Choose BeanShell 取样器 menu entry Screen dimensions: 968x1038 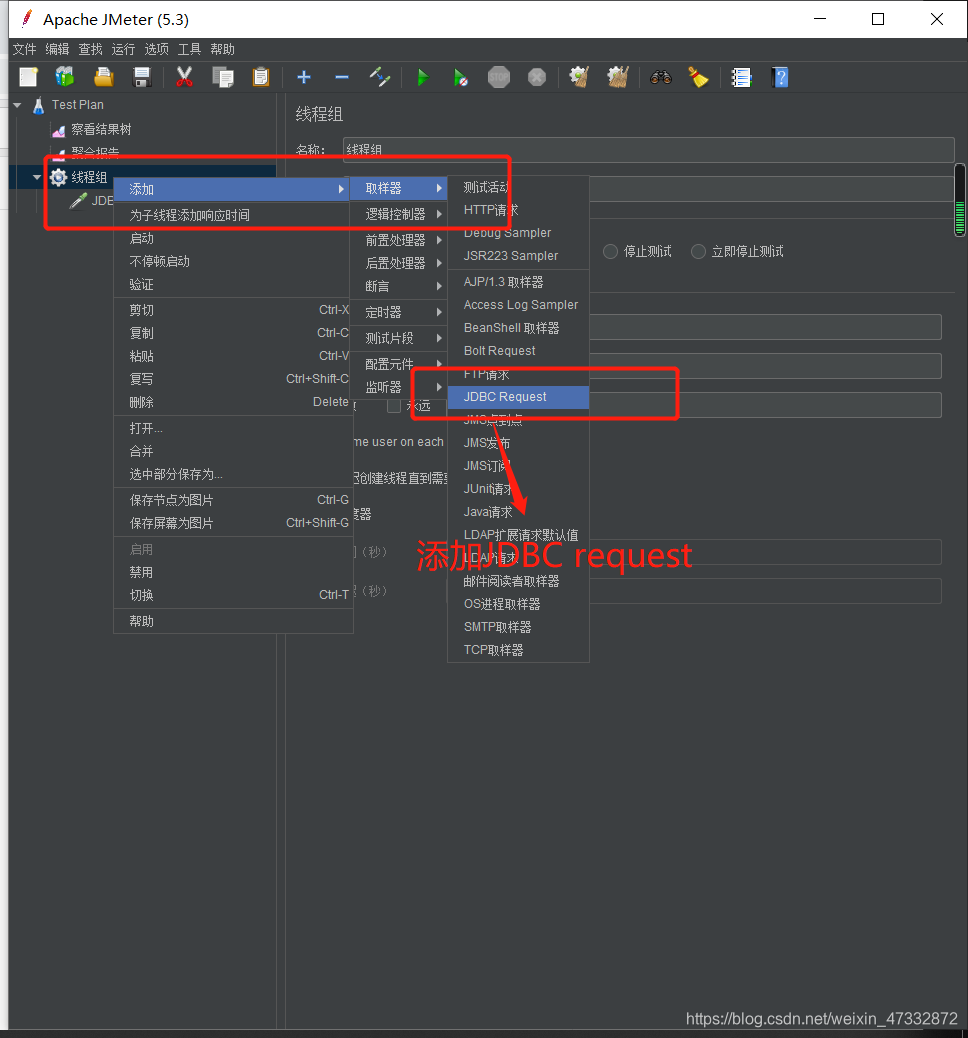518,328
